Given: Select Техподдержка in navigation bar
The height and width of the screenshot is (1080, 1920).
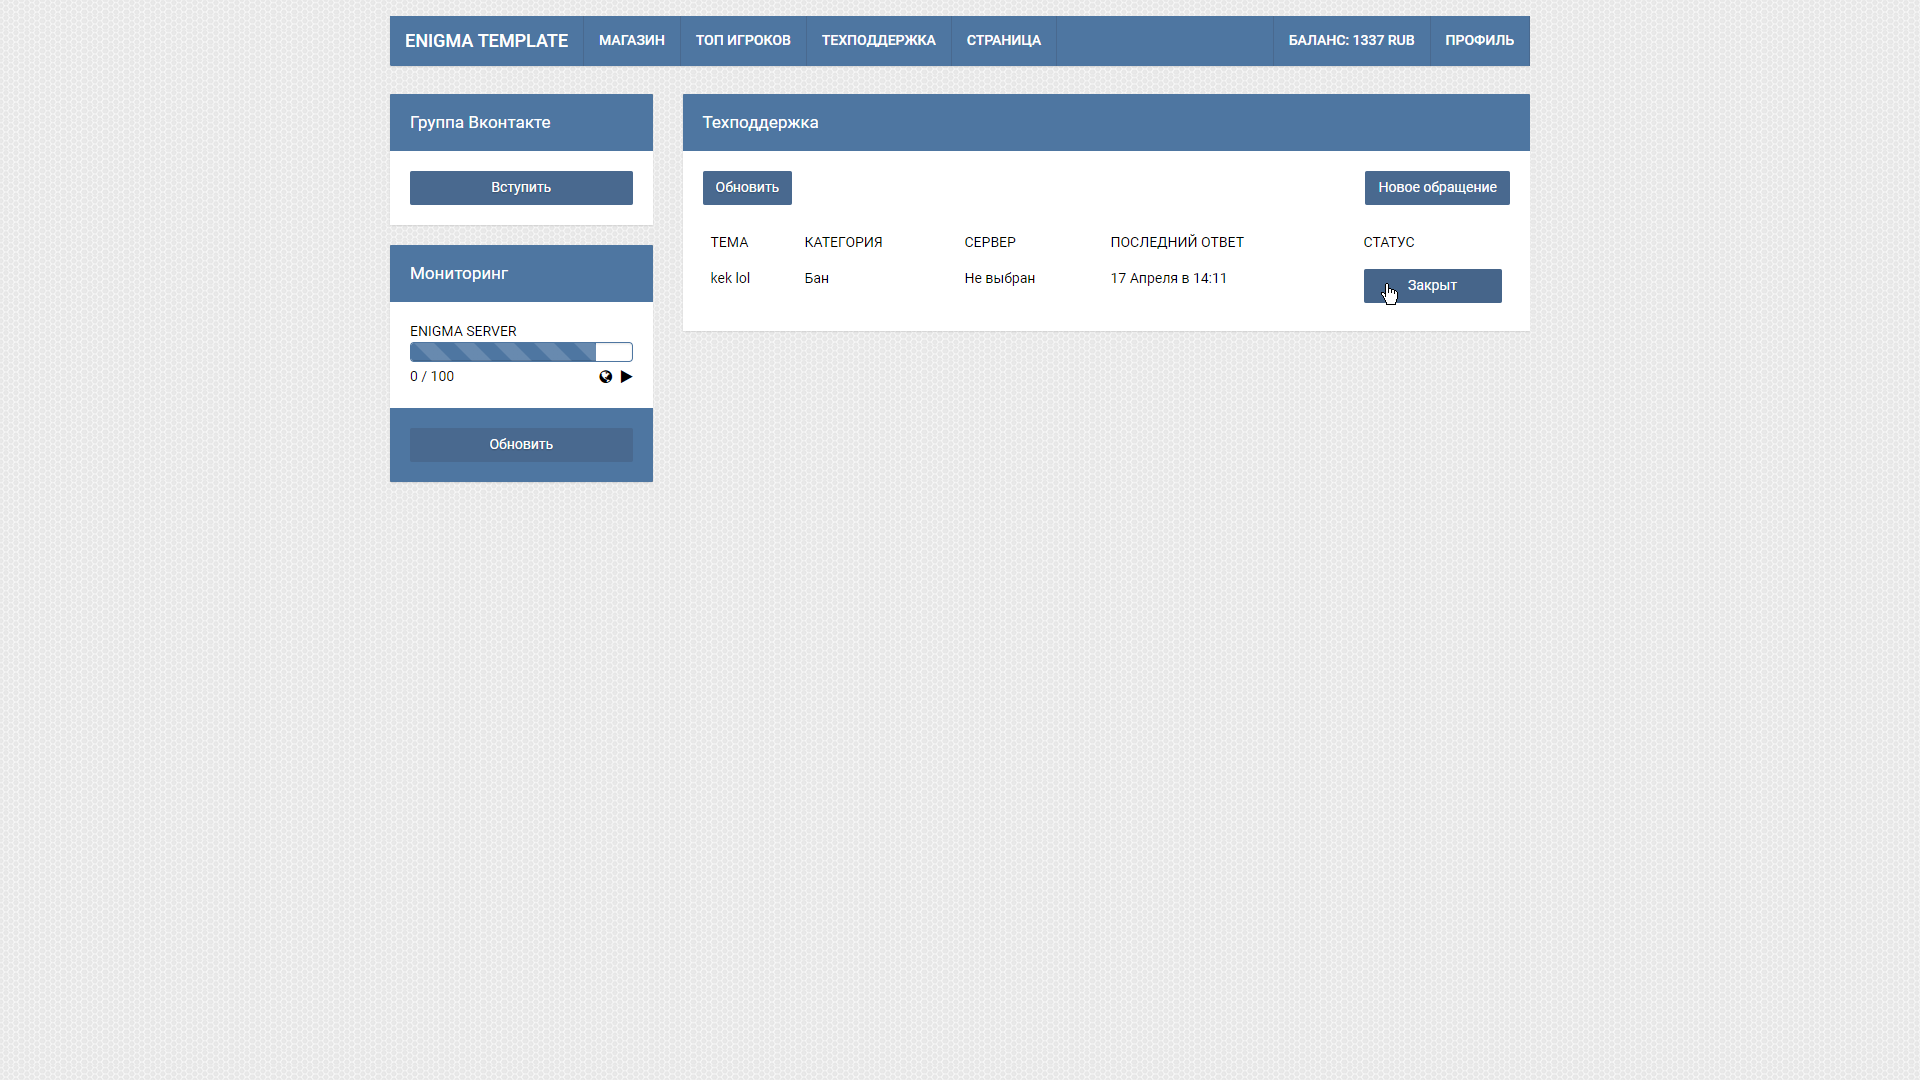Looking at the screenshot, I should coord(878,41).
